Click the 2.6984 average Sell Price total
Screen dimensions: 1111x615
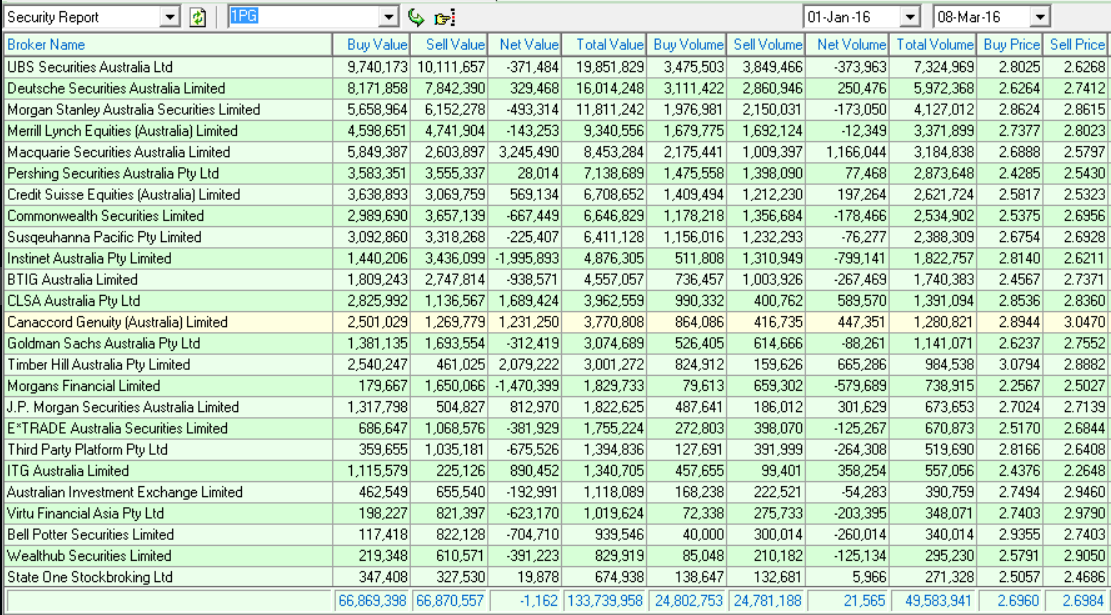point(1074,601)
